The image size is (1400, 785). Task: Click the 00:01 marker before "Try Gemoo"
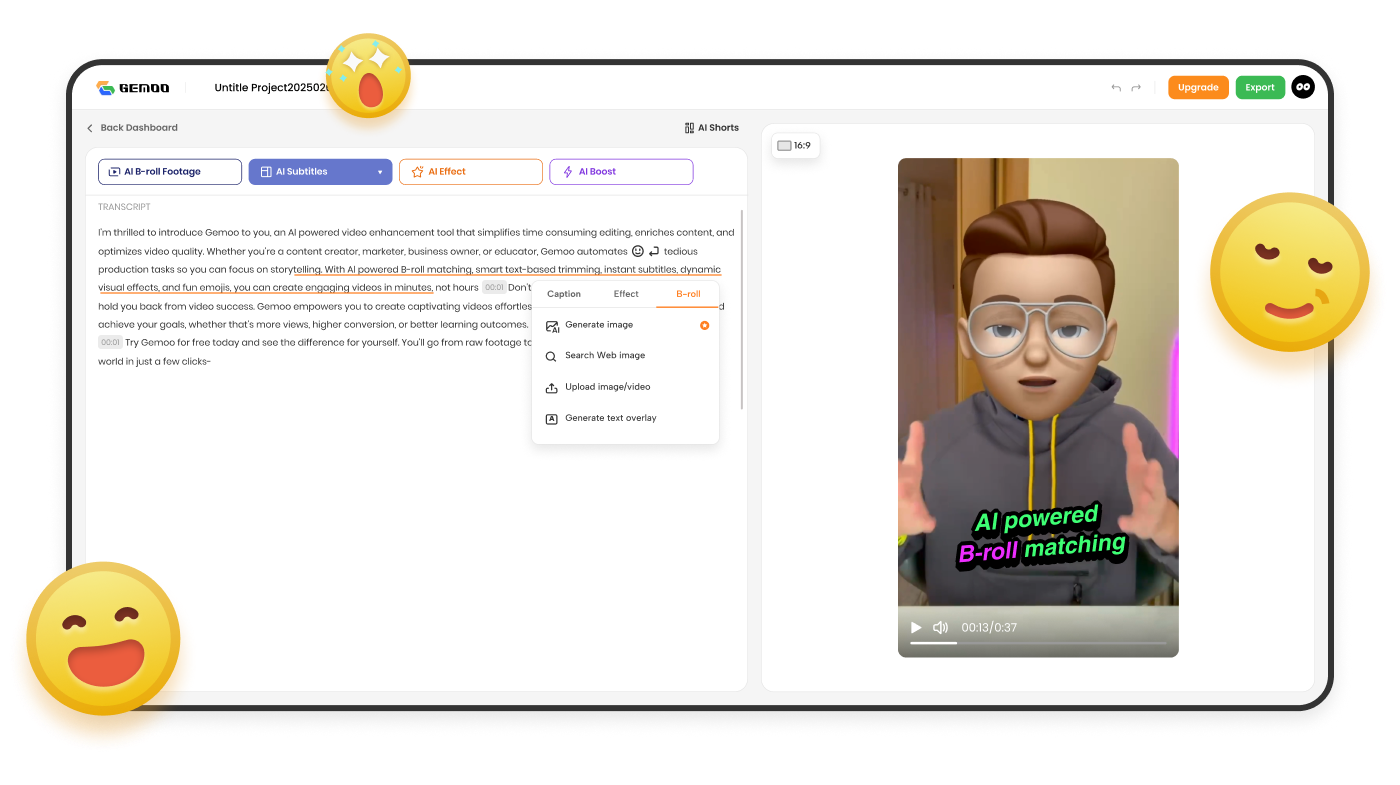(x=110, y=343)
